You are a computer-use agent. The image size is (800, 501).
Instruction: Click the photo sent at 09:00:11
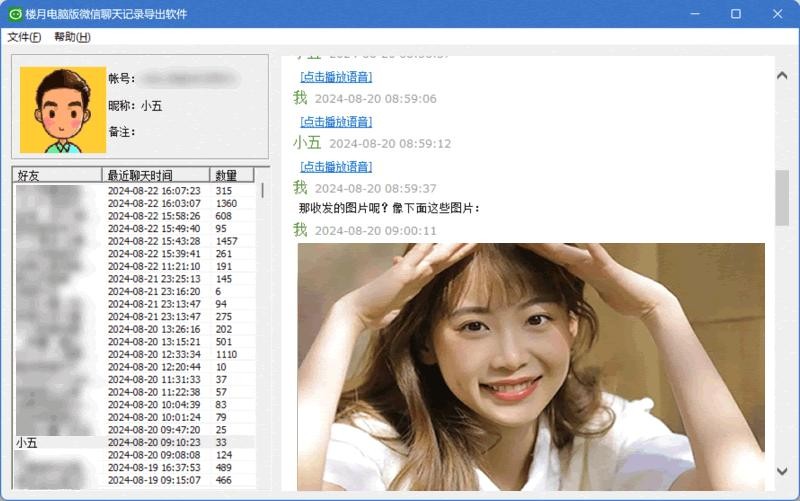pyautogui.click(x=530, y=365)
